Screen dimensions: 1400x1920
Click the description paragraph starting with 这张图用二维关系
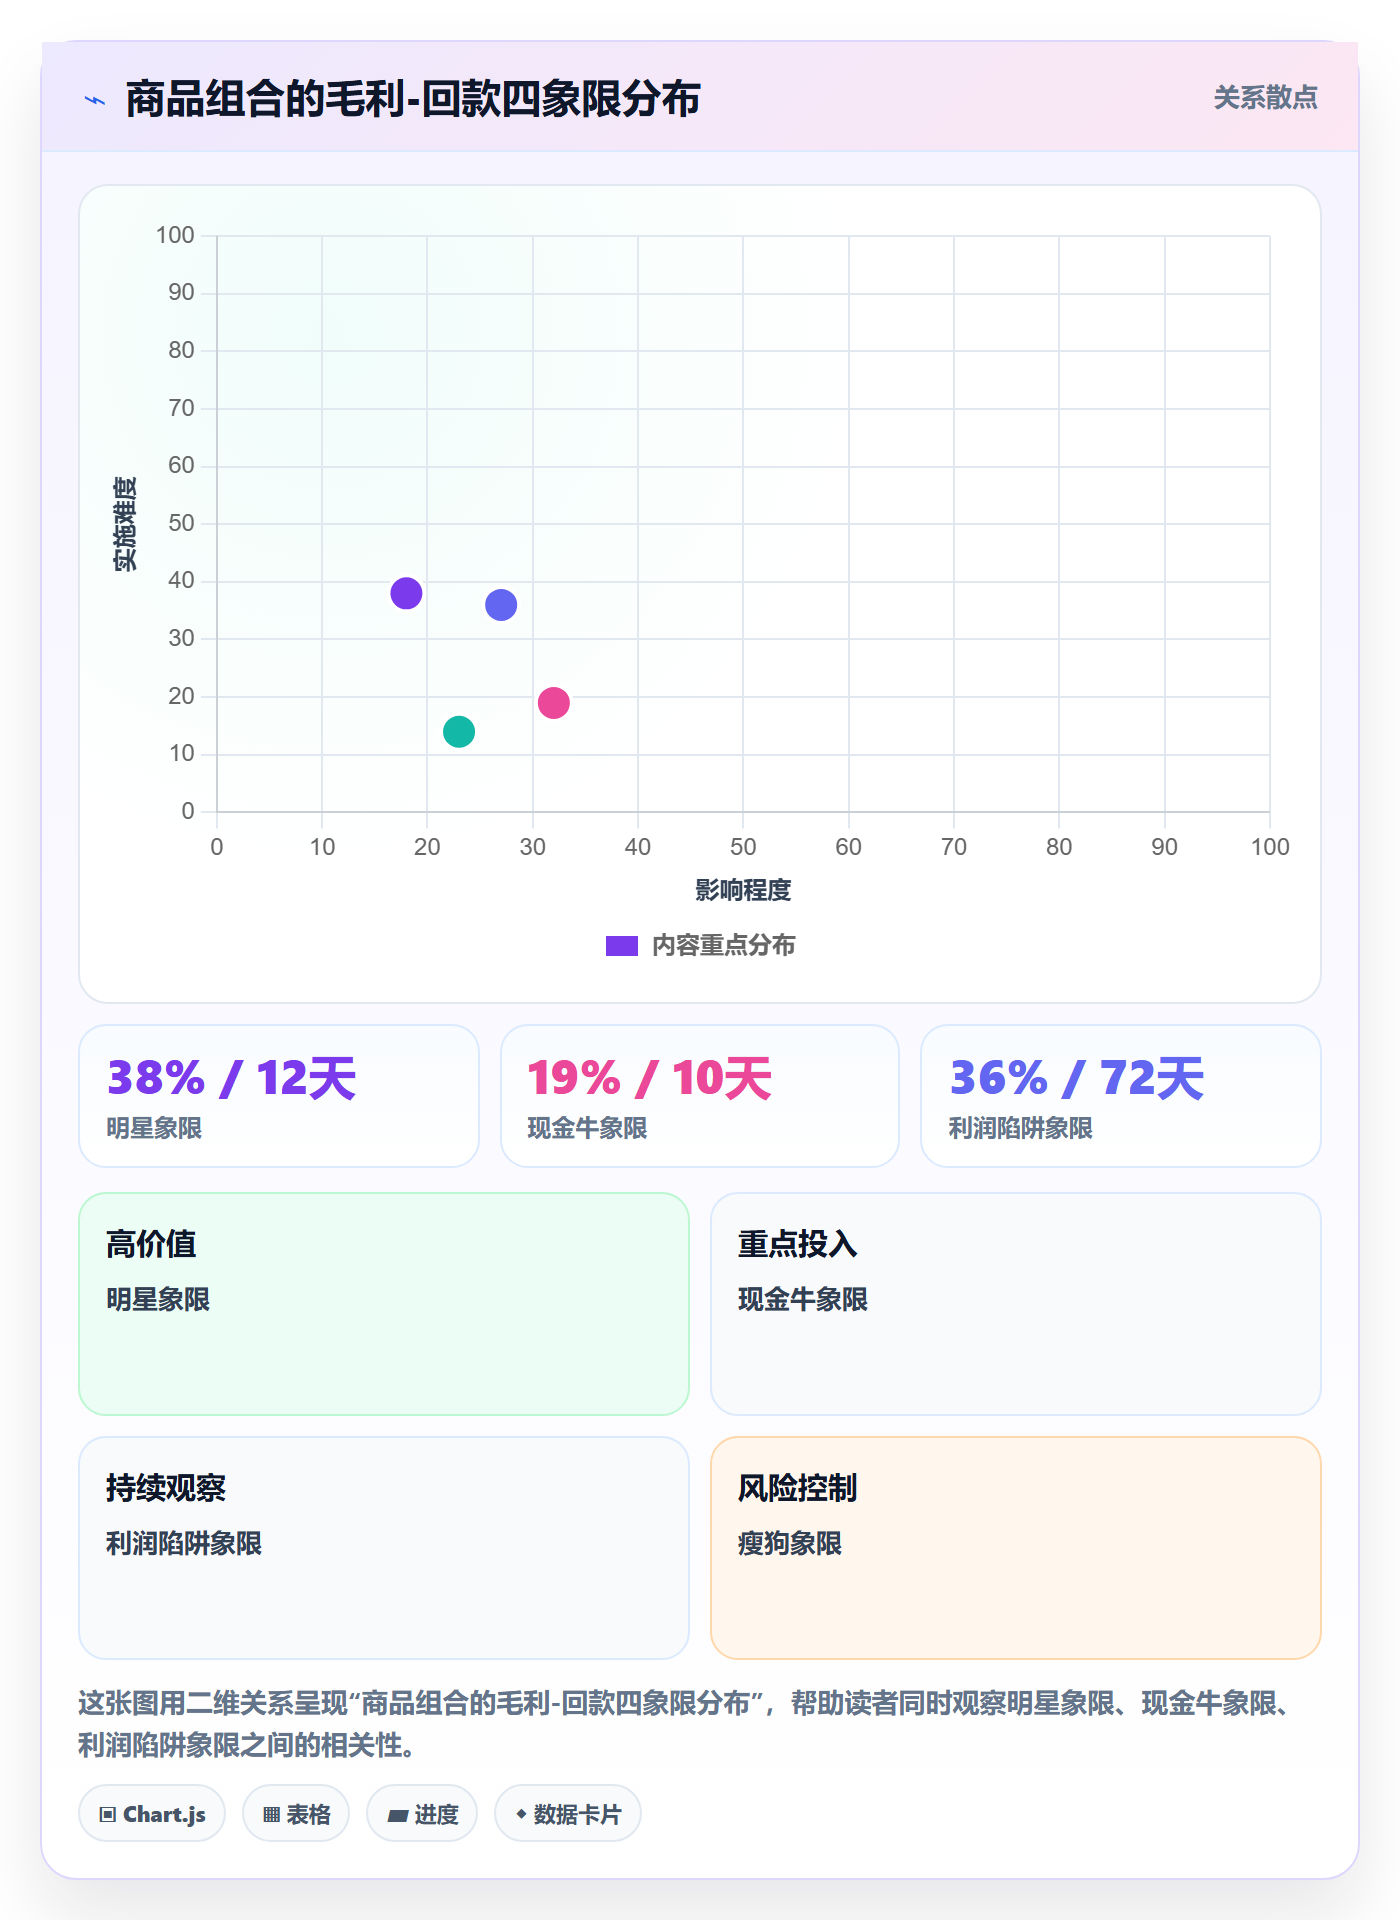688,1724
